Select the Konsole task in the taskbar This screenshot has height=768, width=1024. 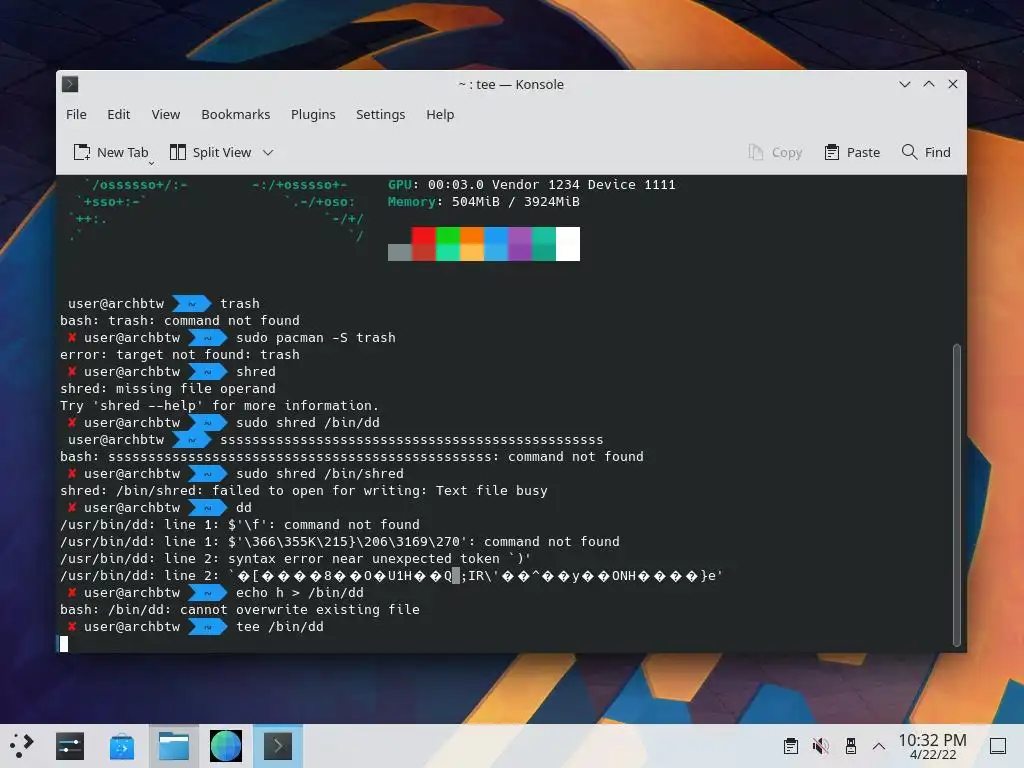click(278, 745)
